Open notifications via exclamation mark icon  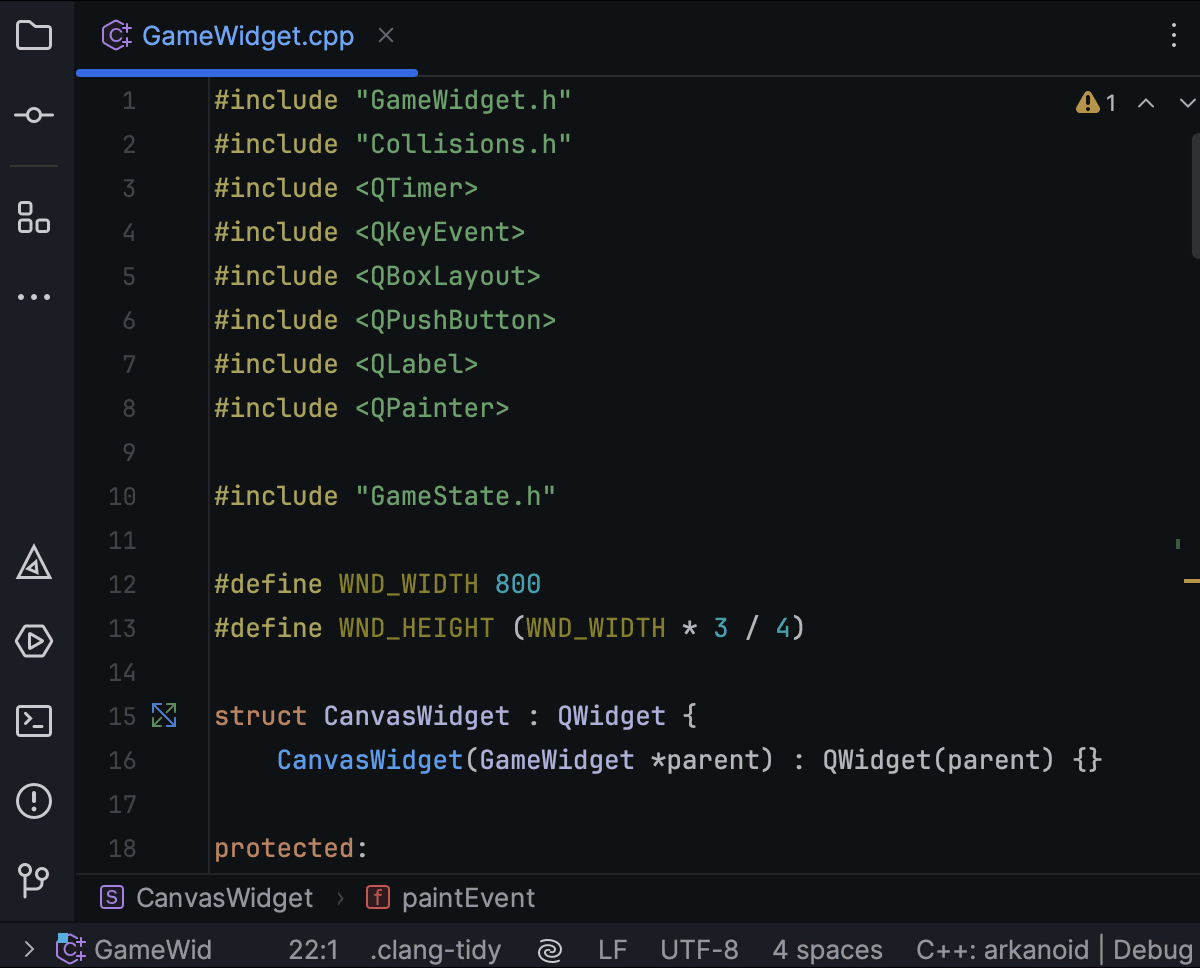pos(34,800)
